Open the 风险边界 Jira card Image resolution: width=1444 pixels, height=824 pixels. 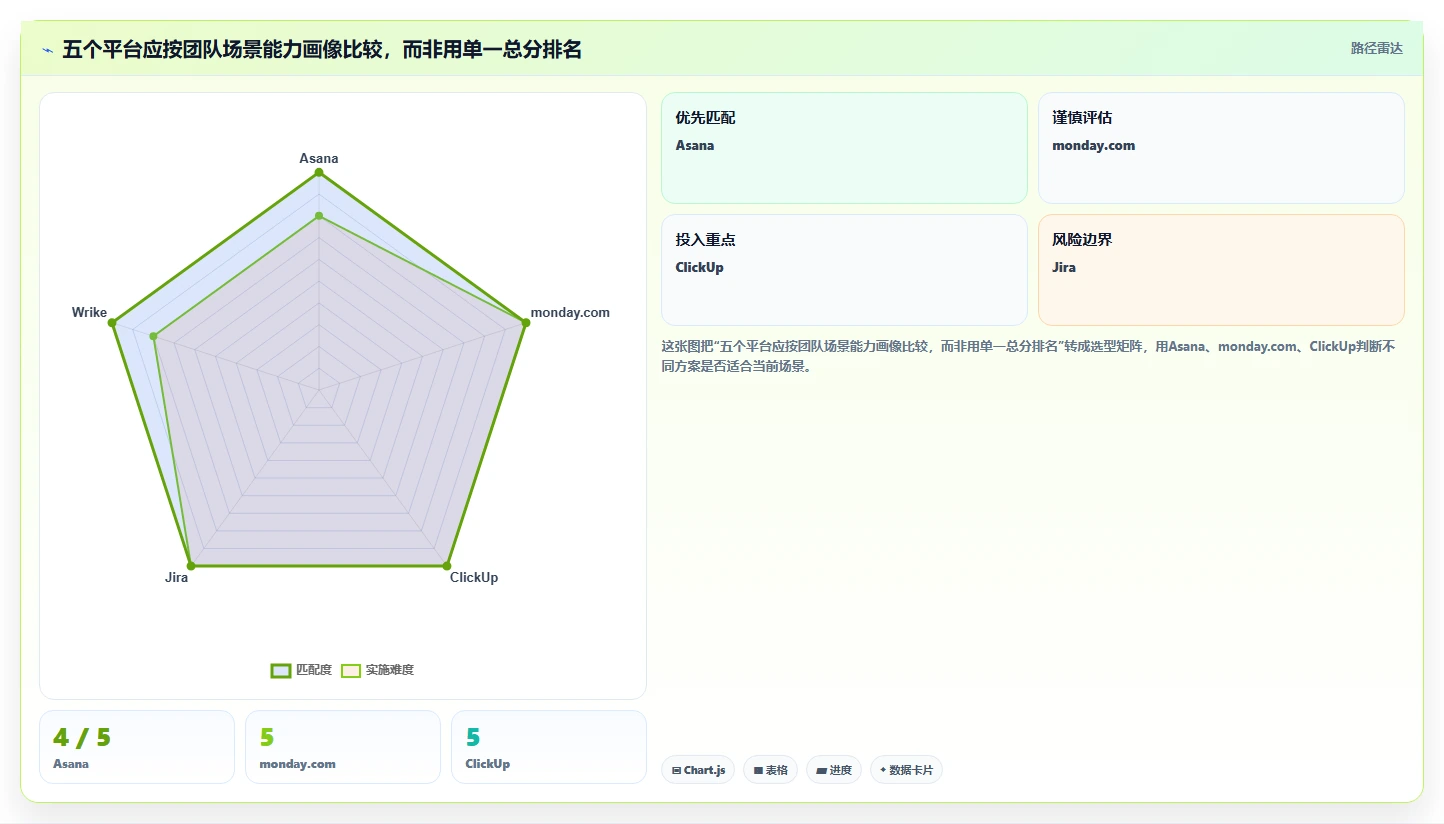1221,270
